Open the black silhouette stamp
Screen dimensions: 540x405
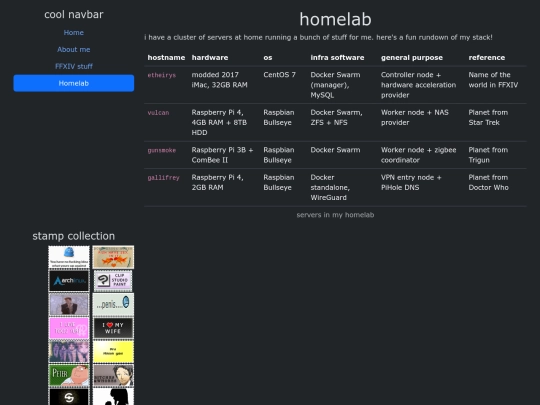click(x=113, y=396)
